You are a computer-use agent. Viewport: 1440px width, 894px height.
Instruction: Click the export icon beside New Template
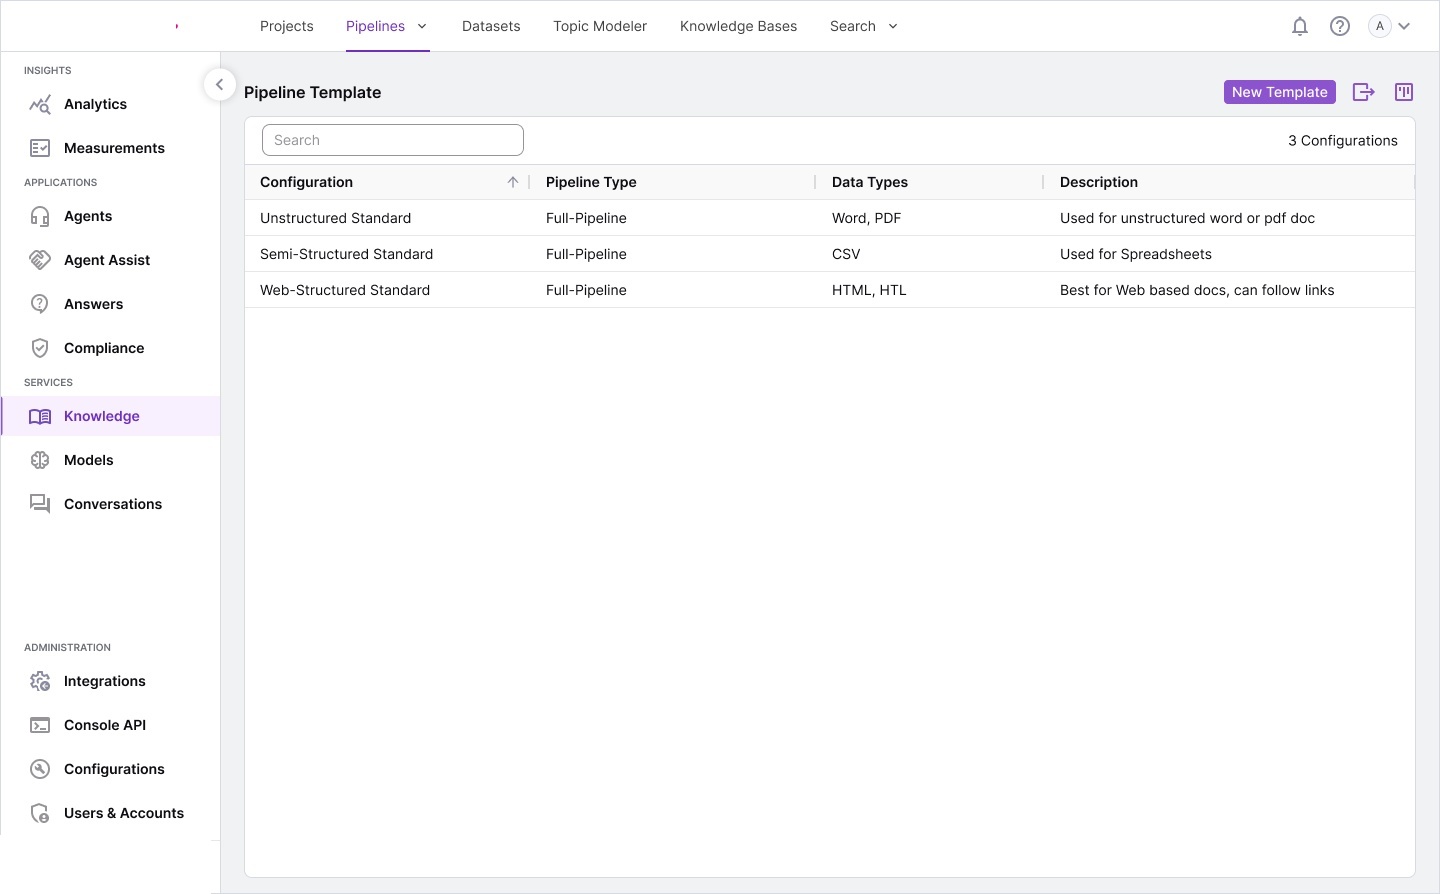coord(1363,91)
